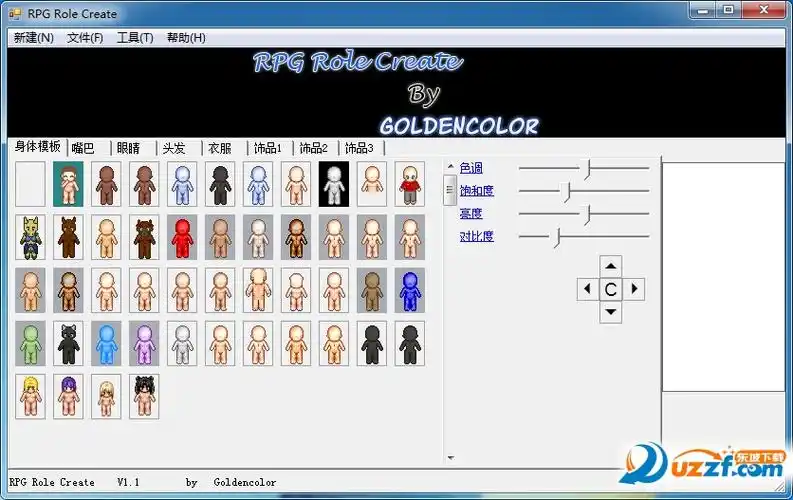Select the half-body bust template in first row

point(372,184)
